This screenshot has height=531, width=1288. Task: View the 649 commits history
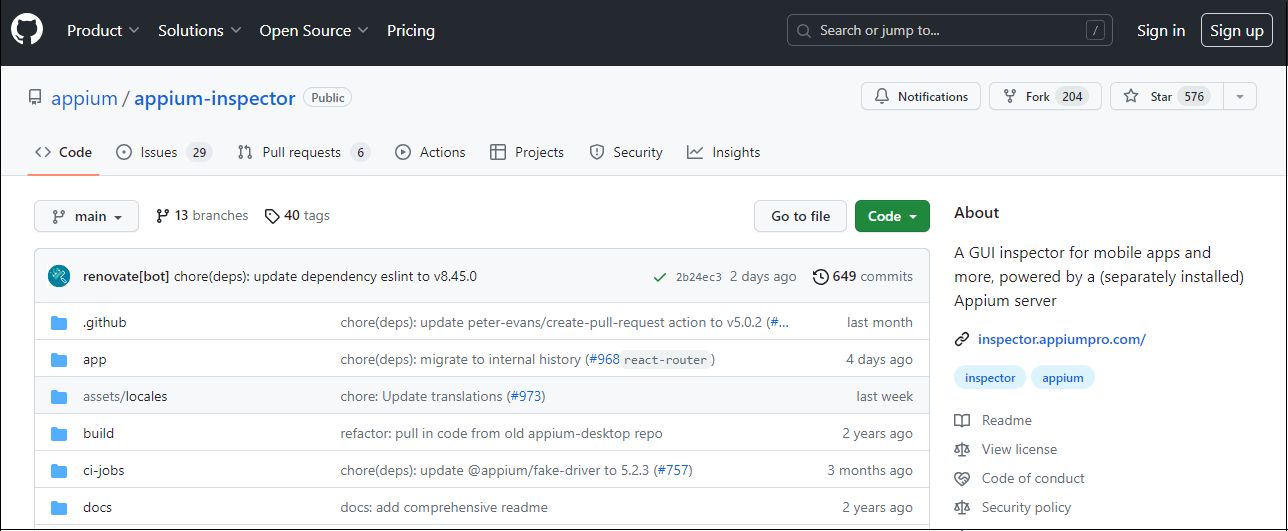click(x=863, y=276)
